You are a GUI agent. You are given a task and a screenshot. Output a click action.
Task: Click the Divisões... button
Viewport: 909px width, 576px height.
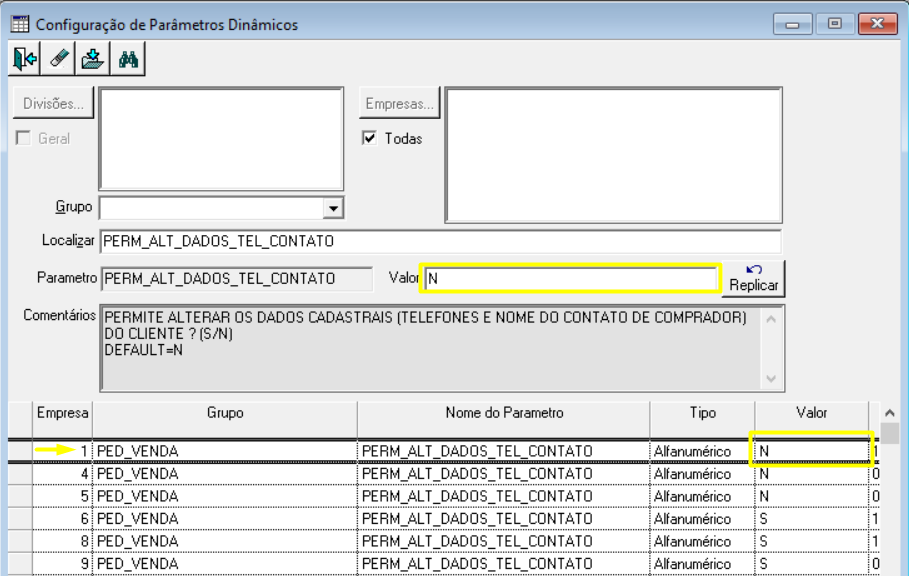pyautogui.click(x=53, y=103)
